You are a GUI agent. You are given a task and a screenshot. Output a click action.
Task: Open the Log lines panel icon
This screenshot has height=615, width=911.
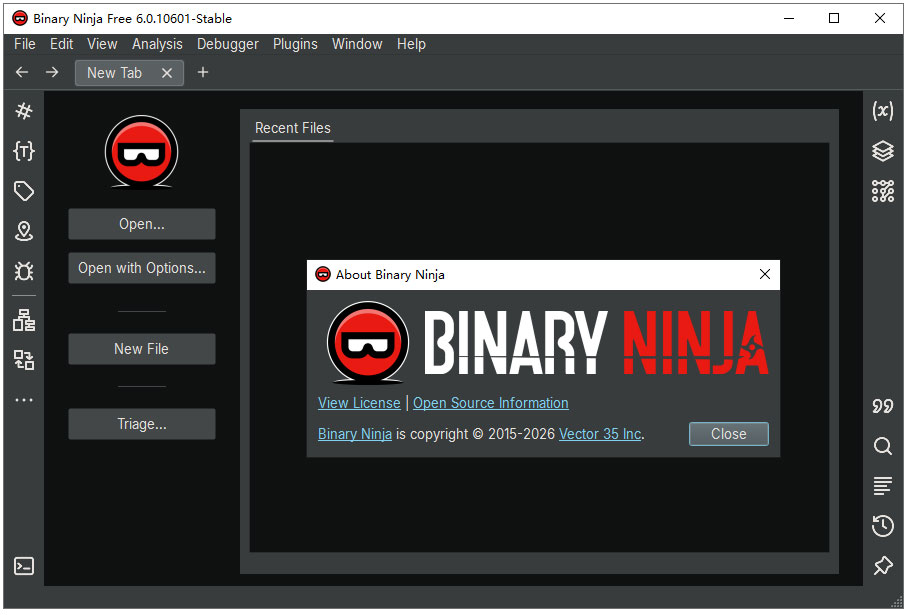pos(883,486)
